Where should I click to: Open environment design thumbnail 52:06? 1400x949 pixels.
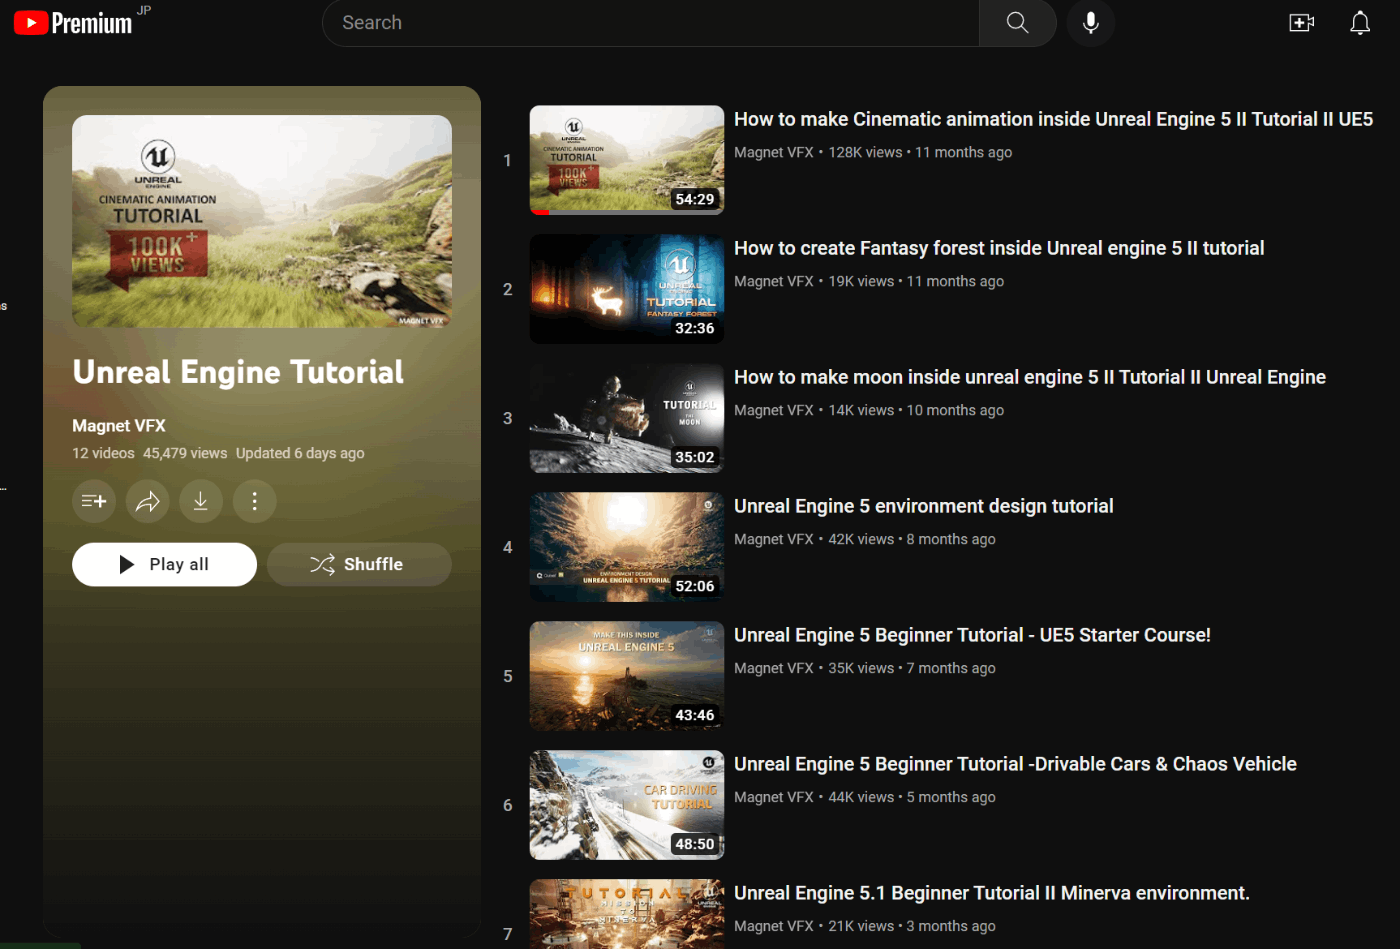pyautogui.click(x=627, y=547)
